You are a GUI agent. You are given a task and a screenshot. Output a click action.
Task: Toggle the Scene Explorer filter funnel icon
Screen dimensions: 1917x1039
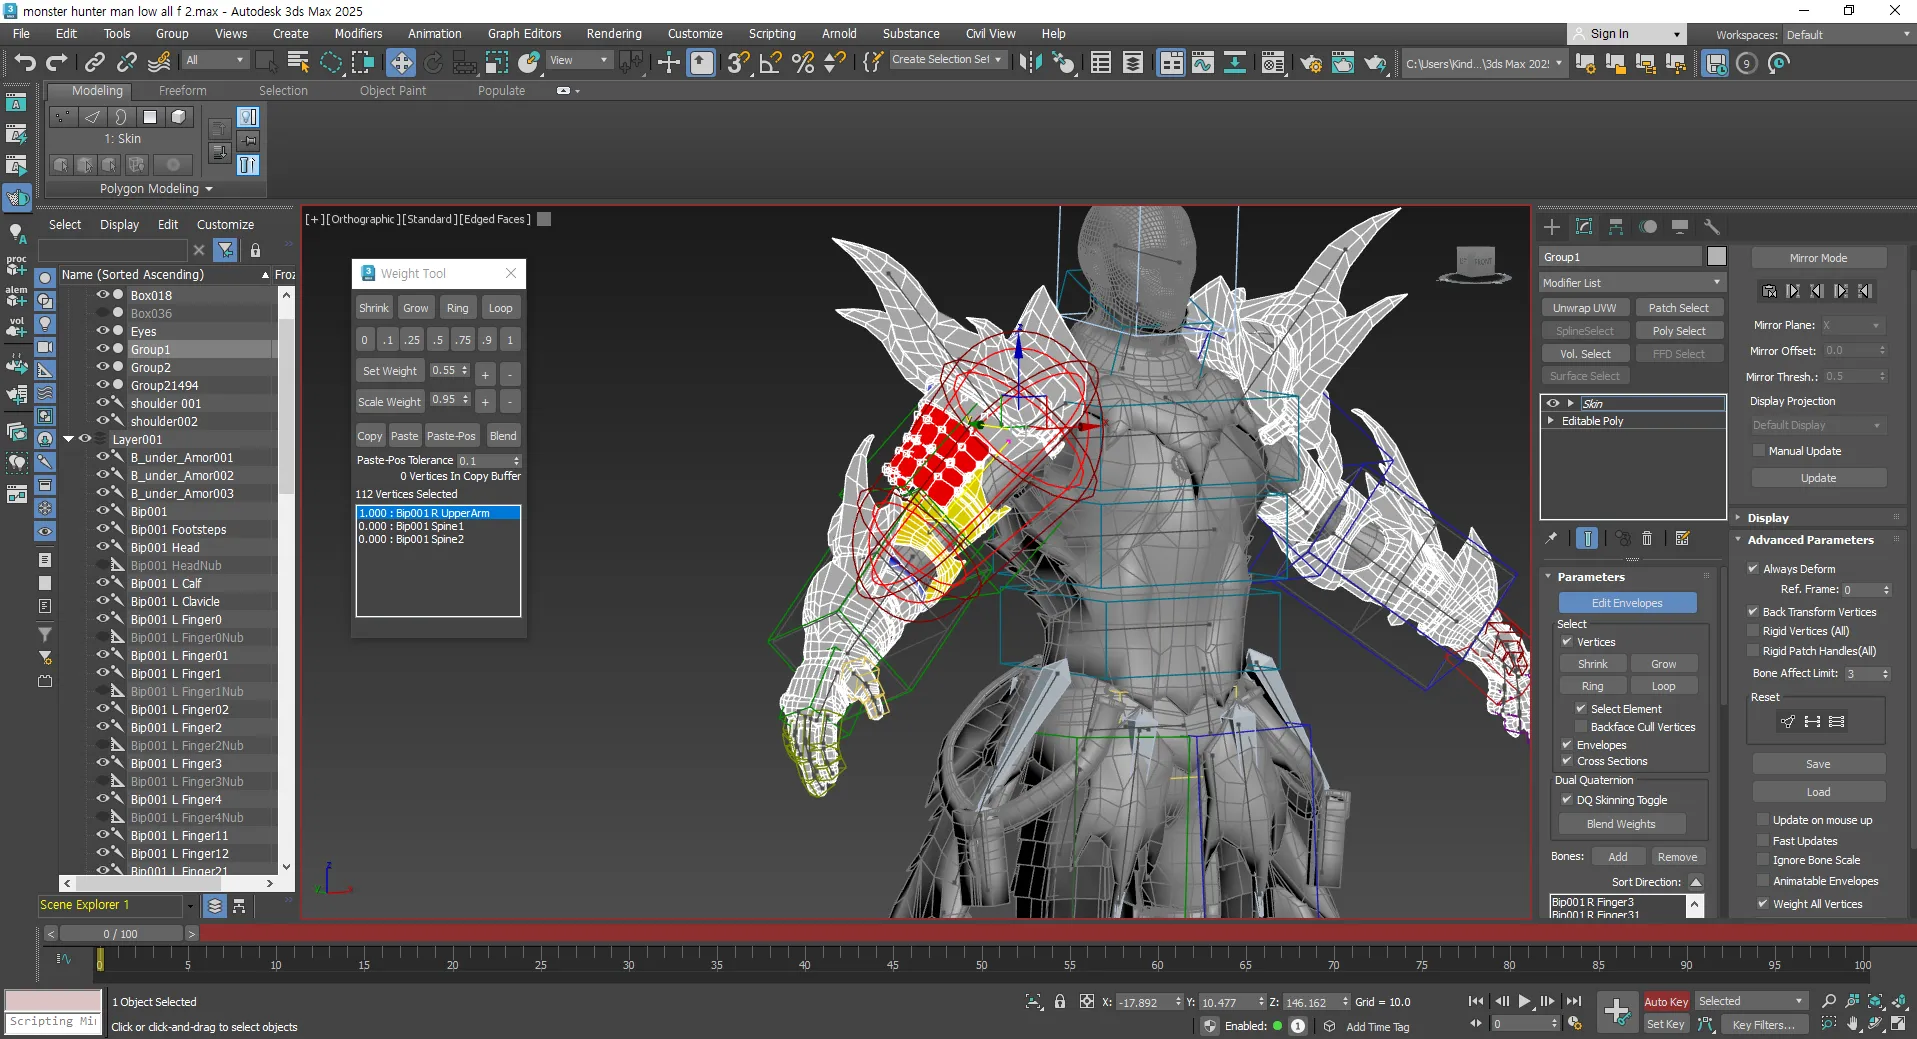[226, 250]
